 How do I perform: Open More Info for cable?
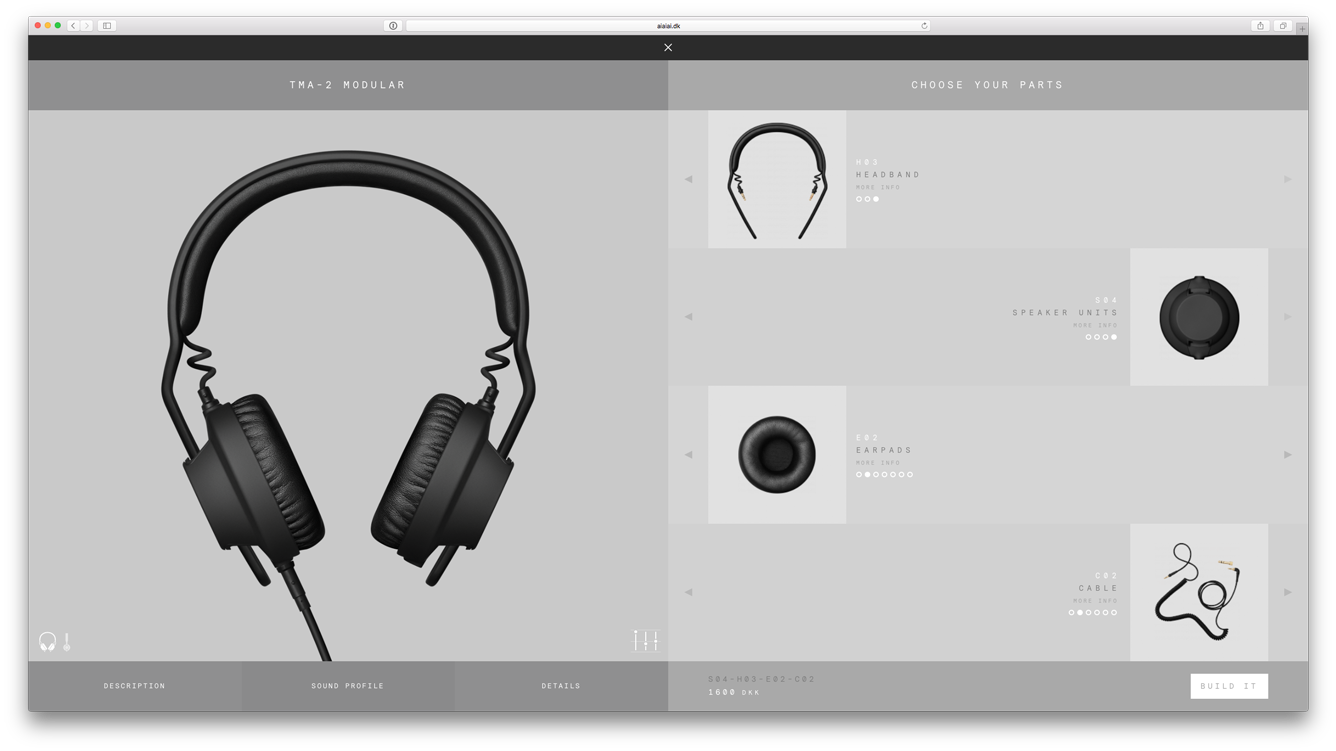[x=1095, y=601]
